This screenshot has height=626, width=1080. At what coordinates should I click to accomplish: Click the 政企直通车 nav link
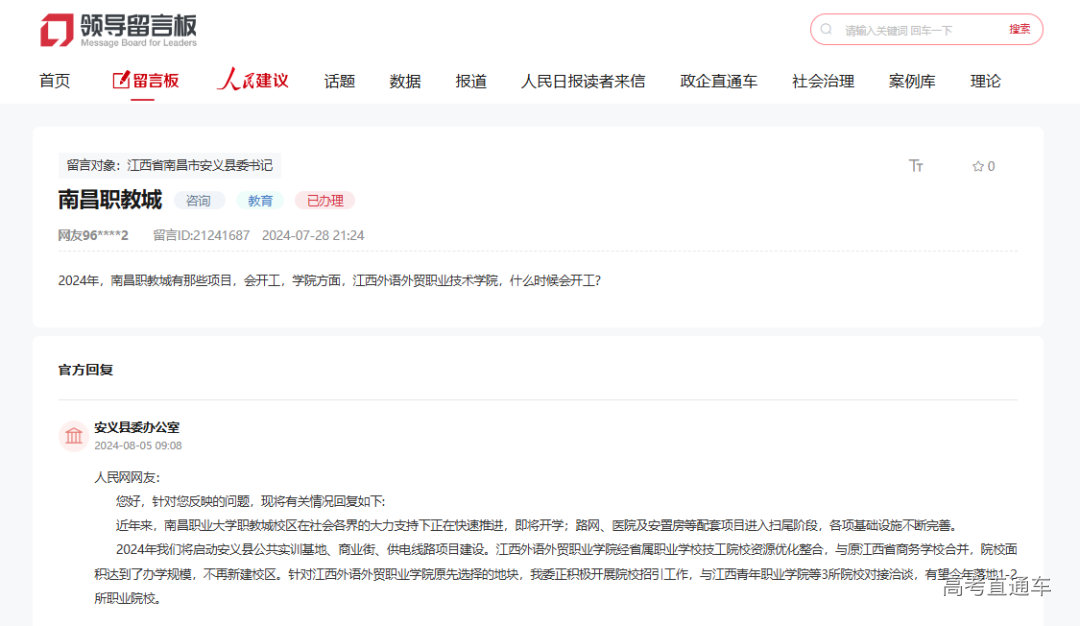(719, 81)
